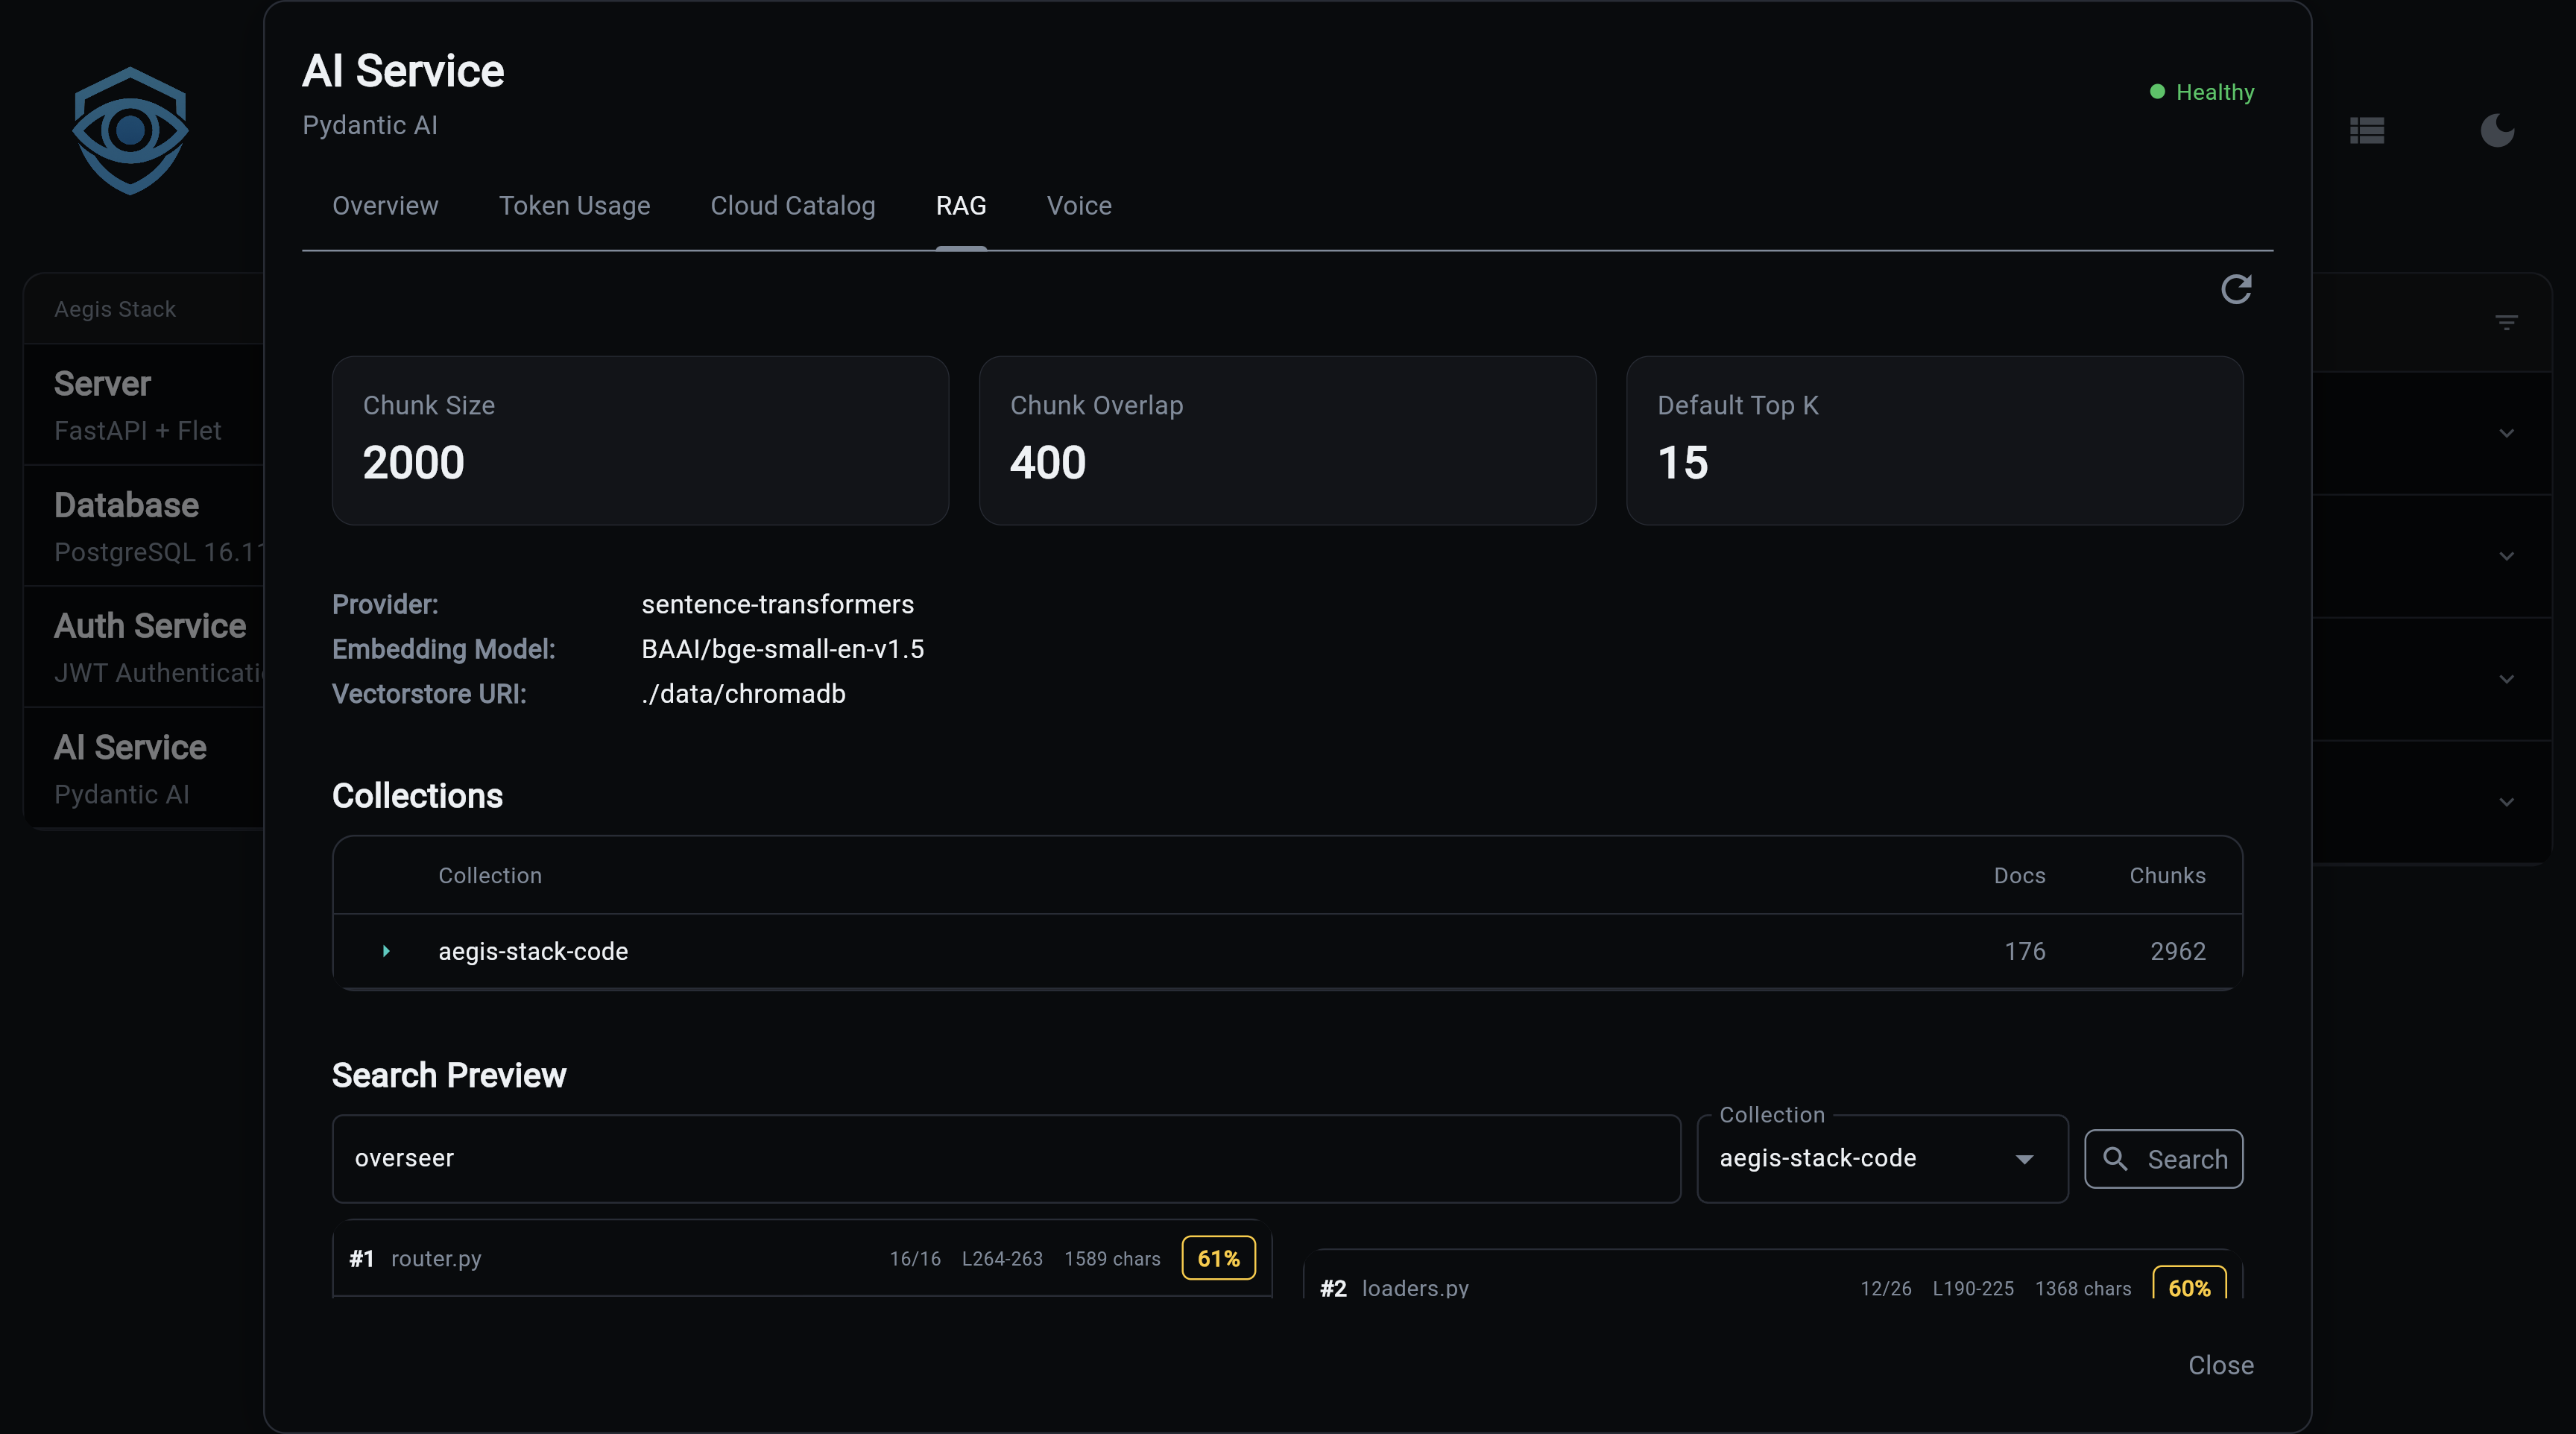Click the search query field containing overseer
The height and width of the screenshot is (1434, 2576).
pos(1005,1158)
